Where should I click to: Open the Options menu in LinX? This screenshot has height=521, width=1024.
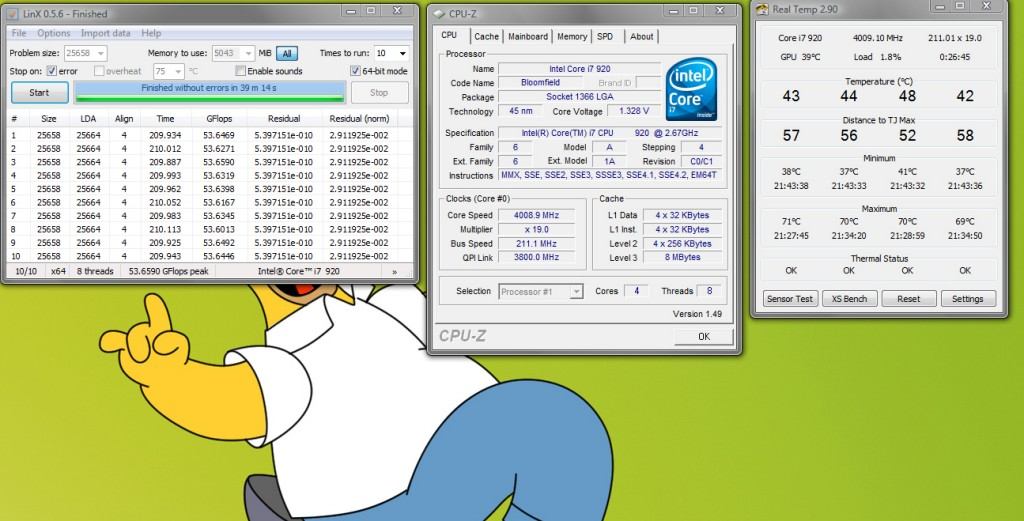coord(54,33)
